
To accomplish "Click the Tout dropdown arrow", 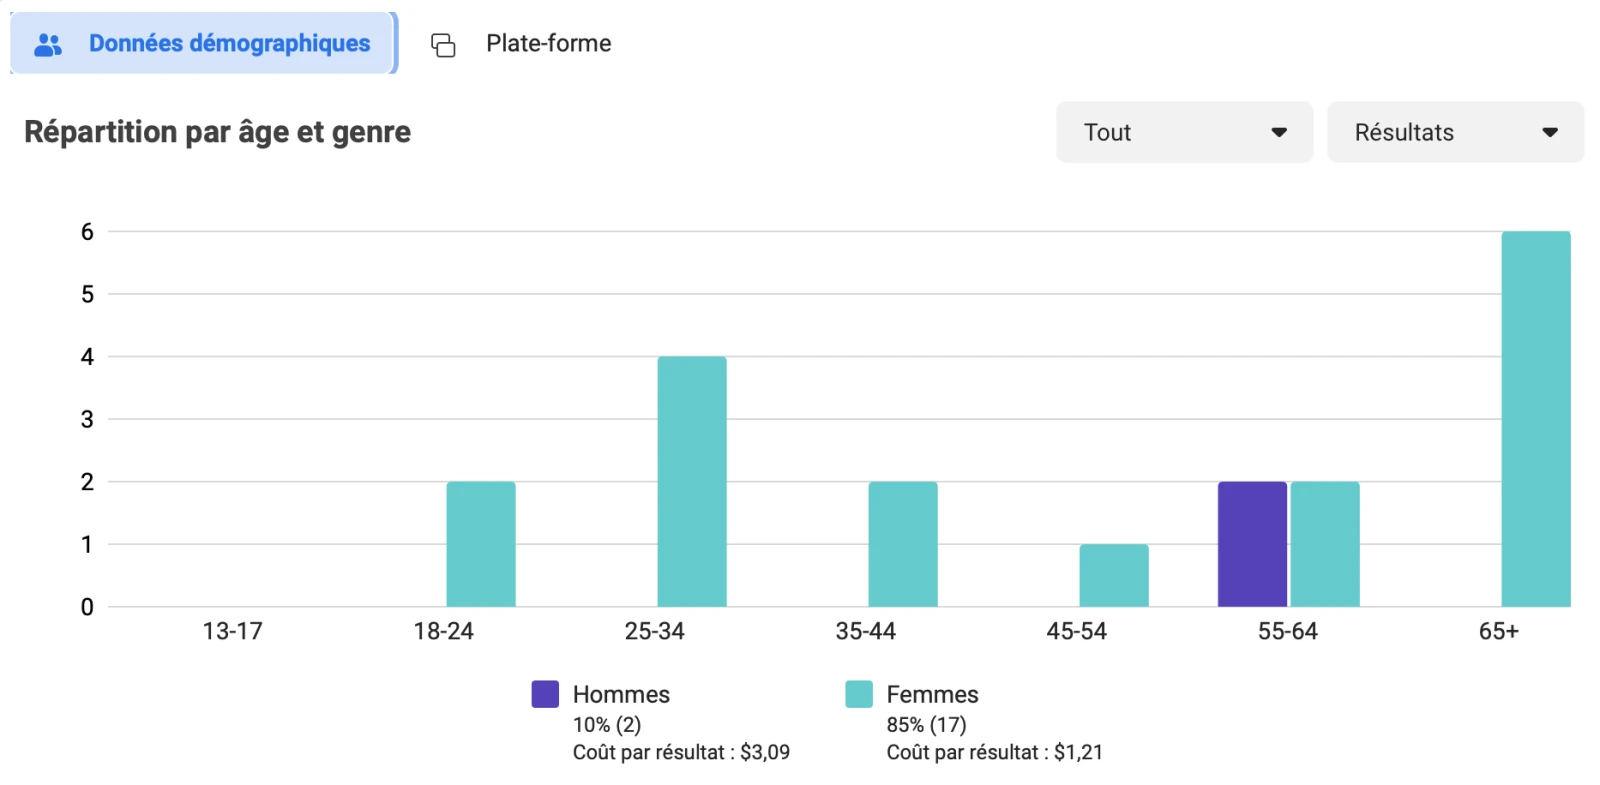I will click(1278, 132).
